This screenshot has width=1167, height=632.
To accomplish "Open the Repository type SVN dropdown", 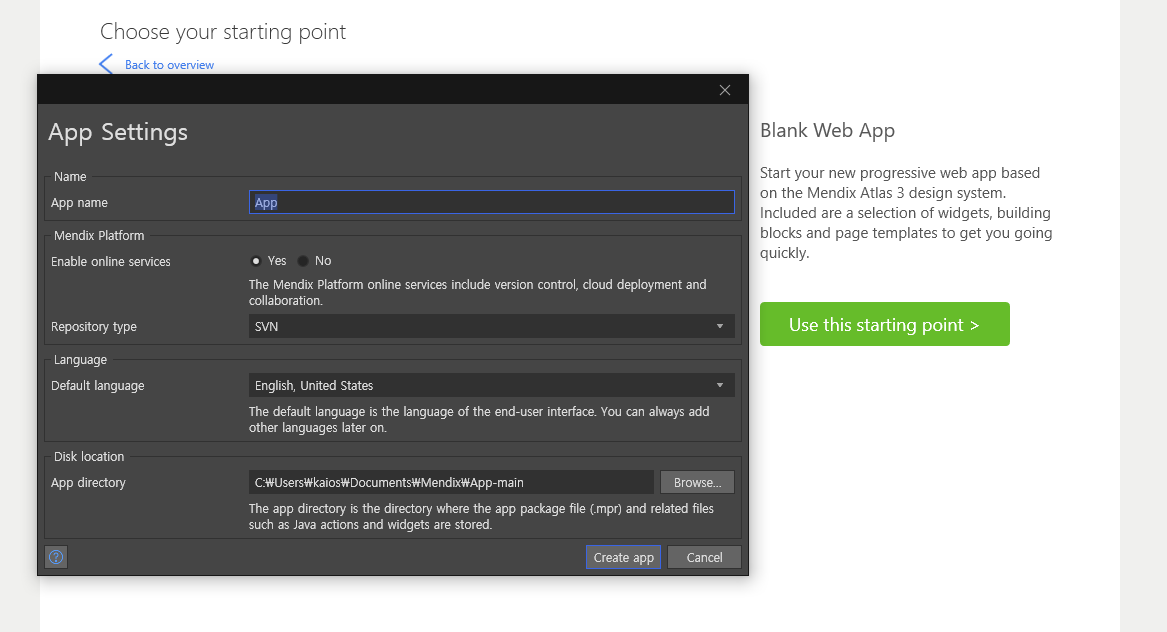I will click(x=491, y=326).
